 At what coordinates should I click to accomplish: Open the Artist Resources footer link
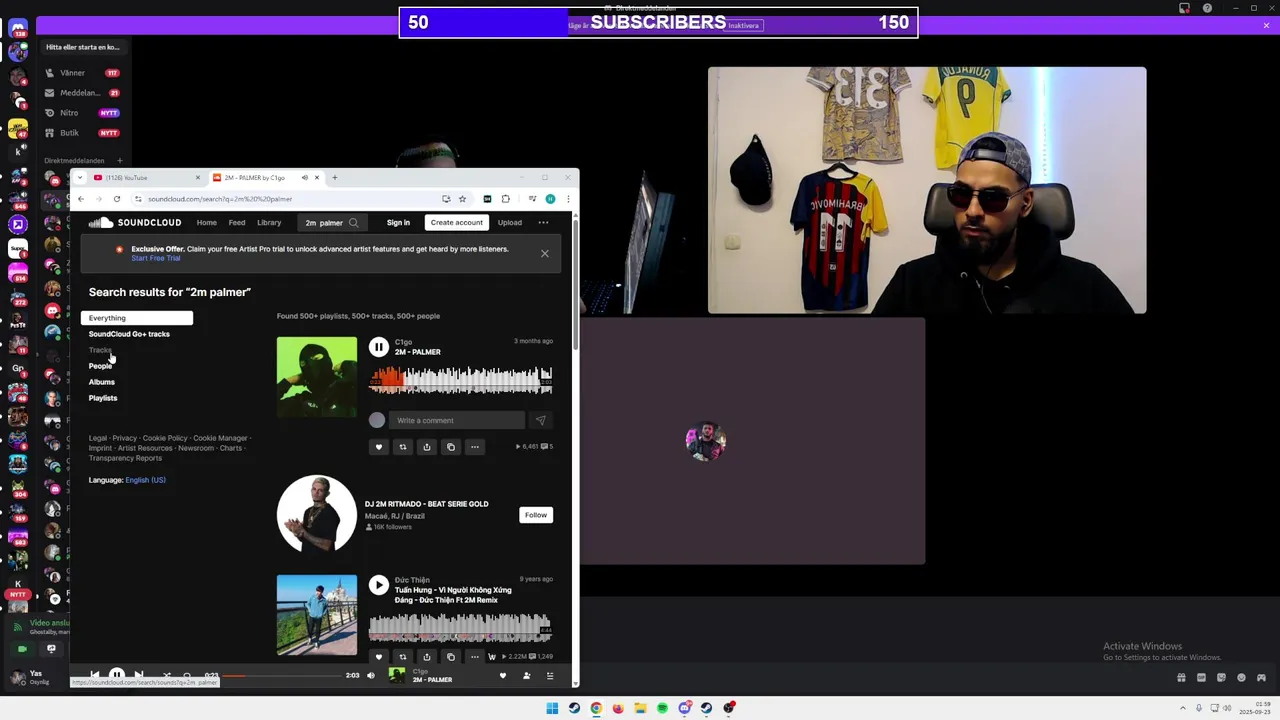145,448
